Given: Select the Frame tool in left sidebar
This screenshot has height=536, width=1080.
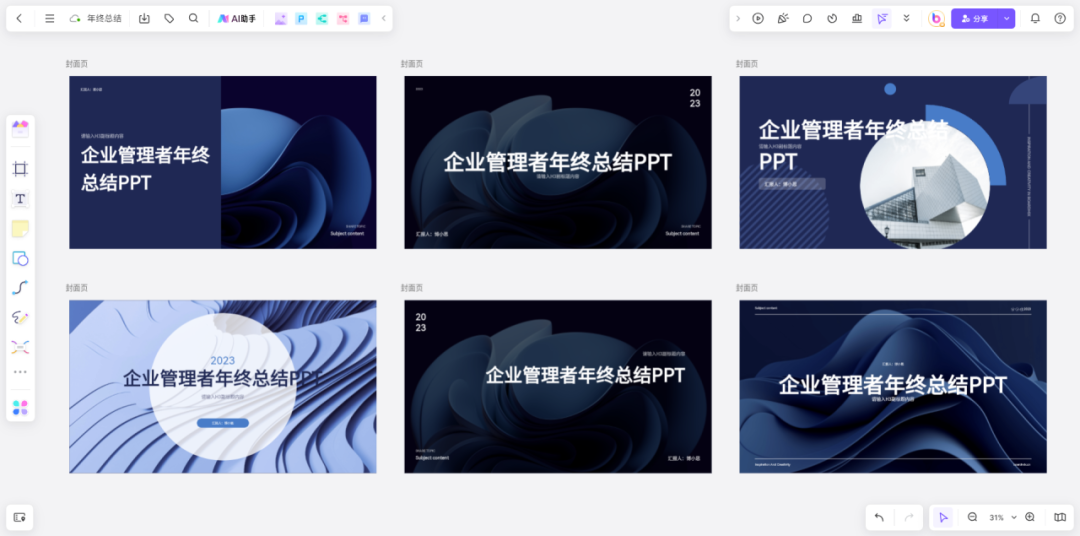Looking at the screenshot, I should tap(20, 169).
